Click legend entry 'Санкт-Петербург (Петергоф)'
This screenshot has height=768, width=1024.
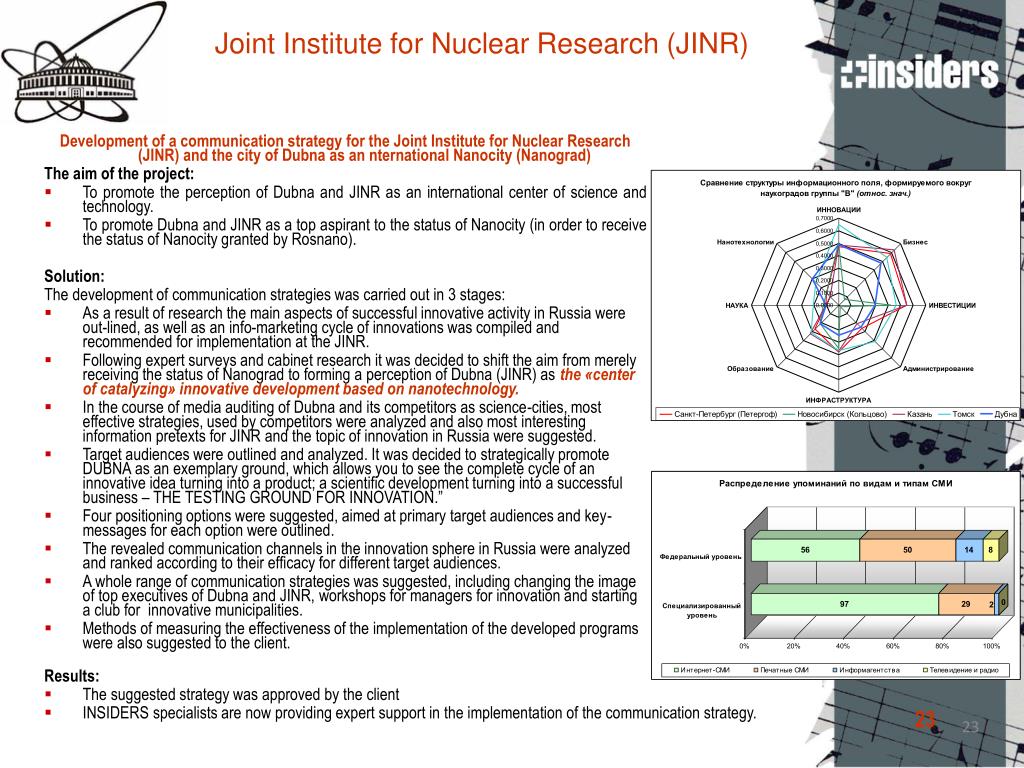click(x=719, y=414)
